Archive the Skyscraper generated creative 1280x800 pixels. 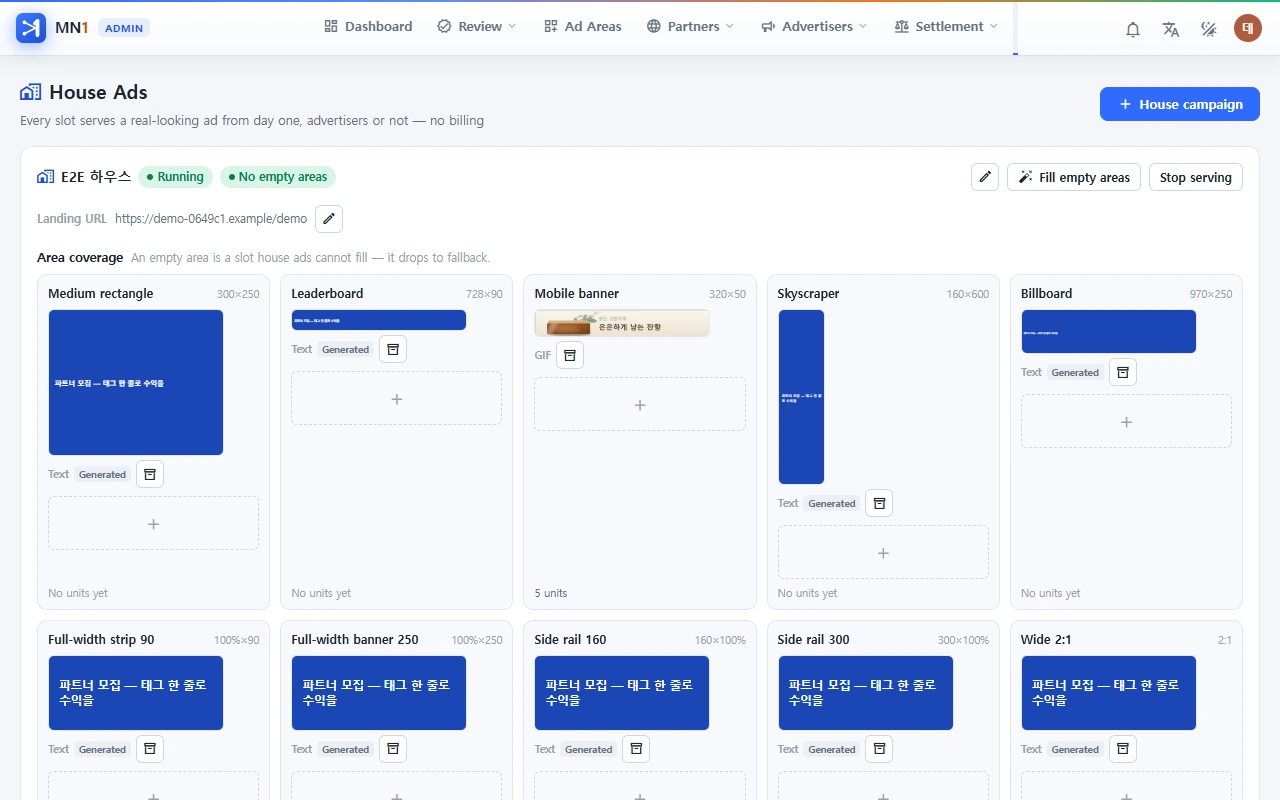point(879,503)
